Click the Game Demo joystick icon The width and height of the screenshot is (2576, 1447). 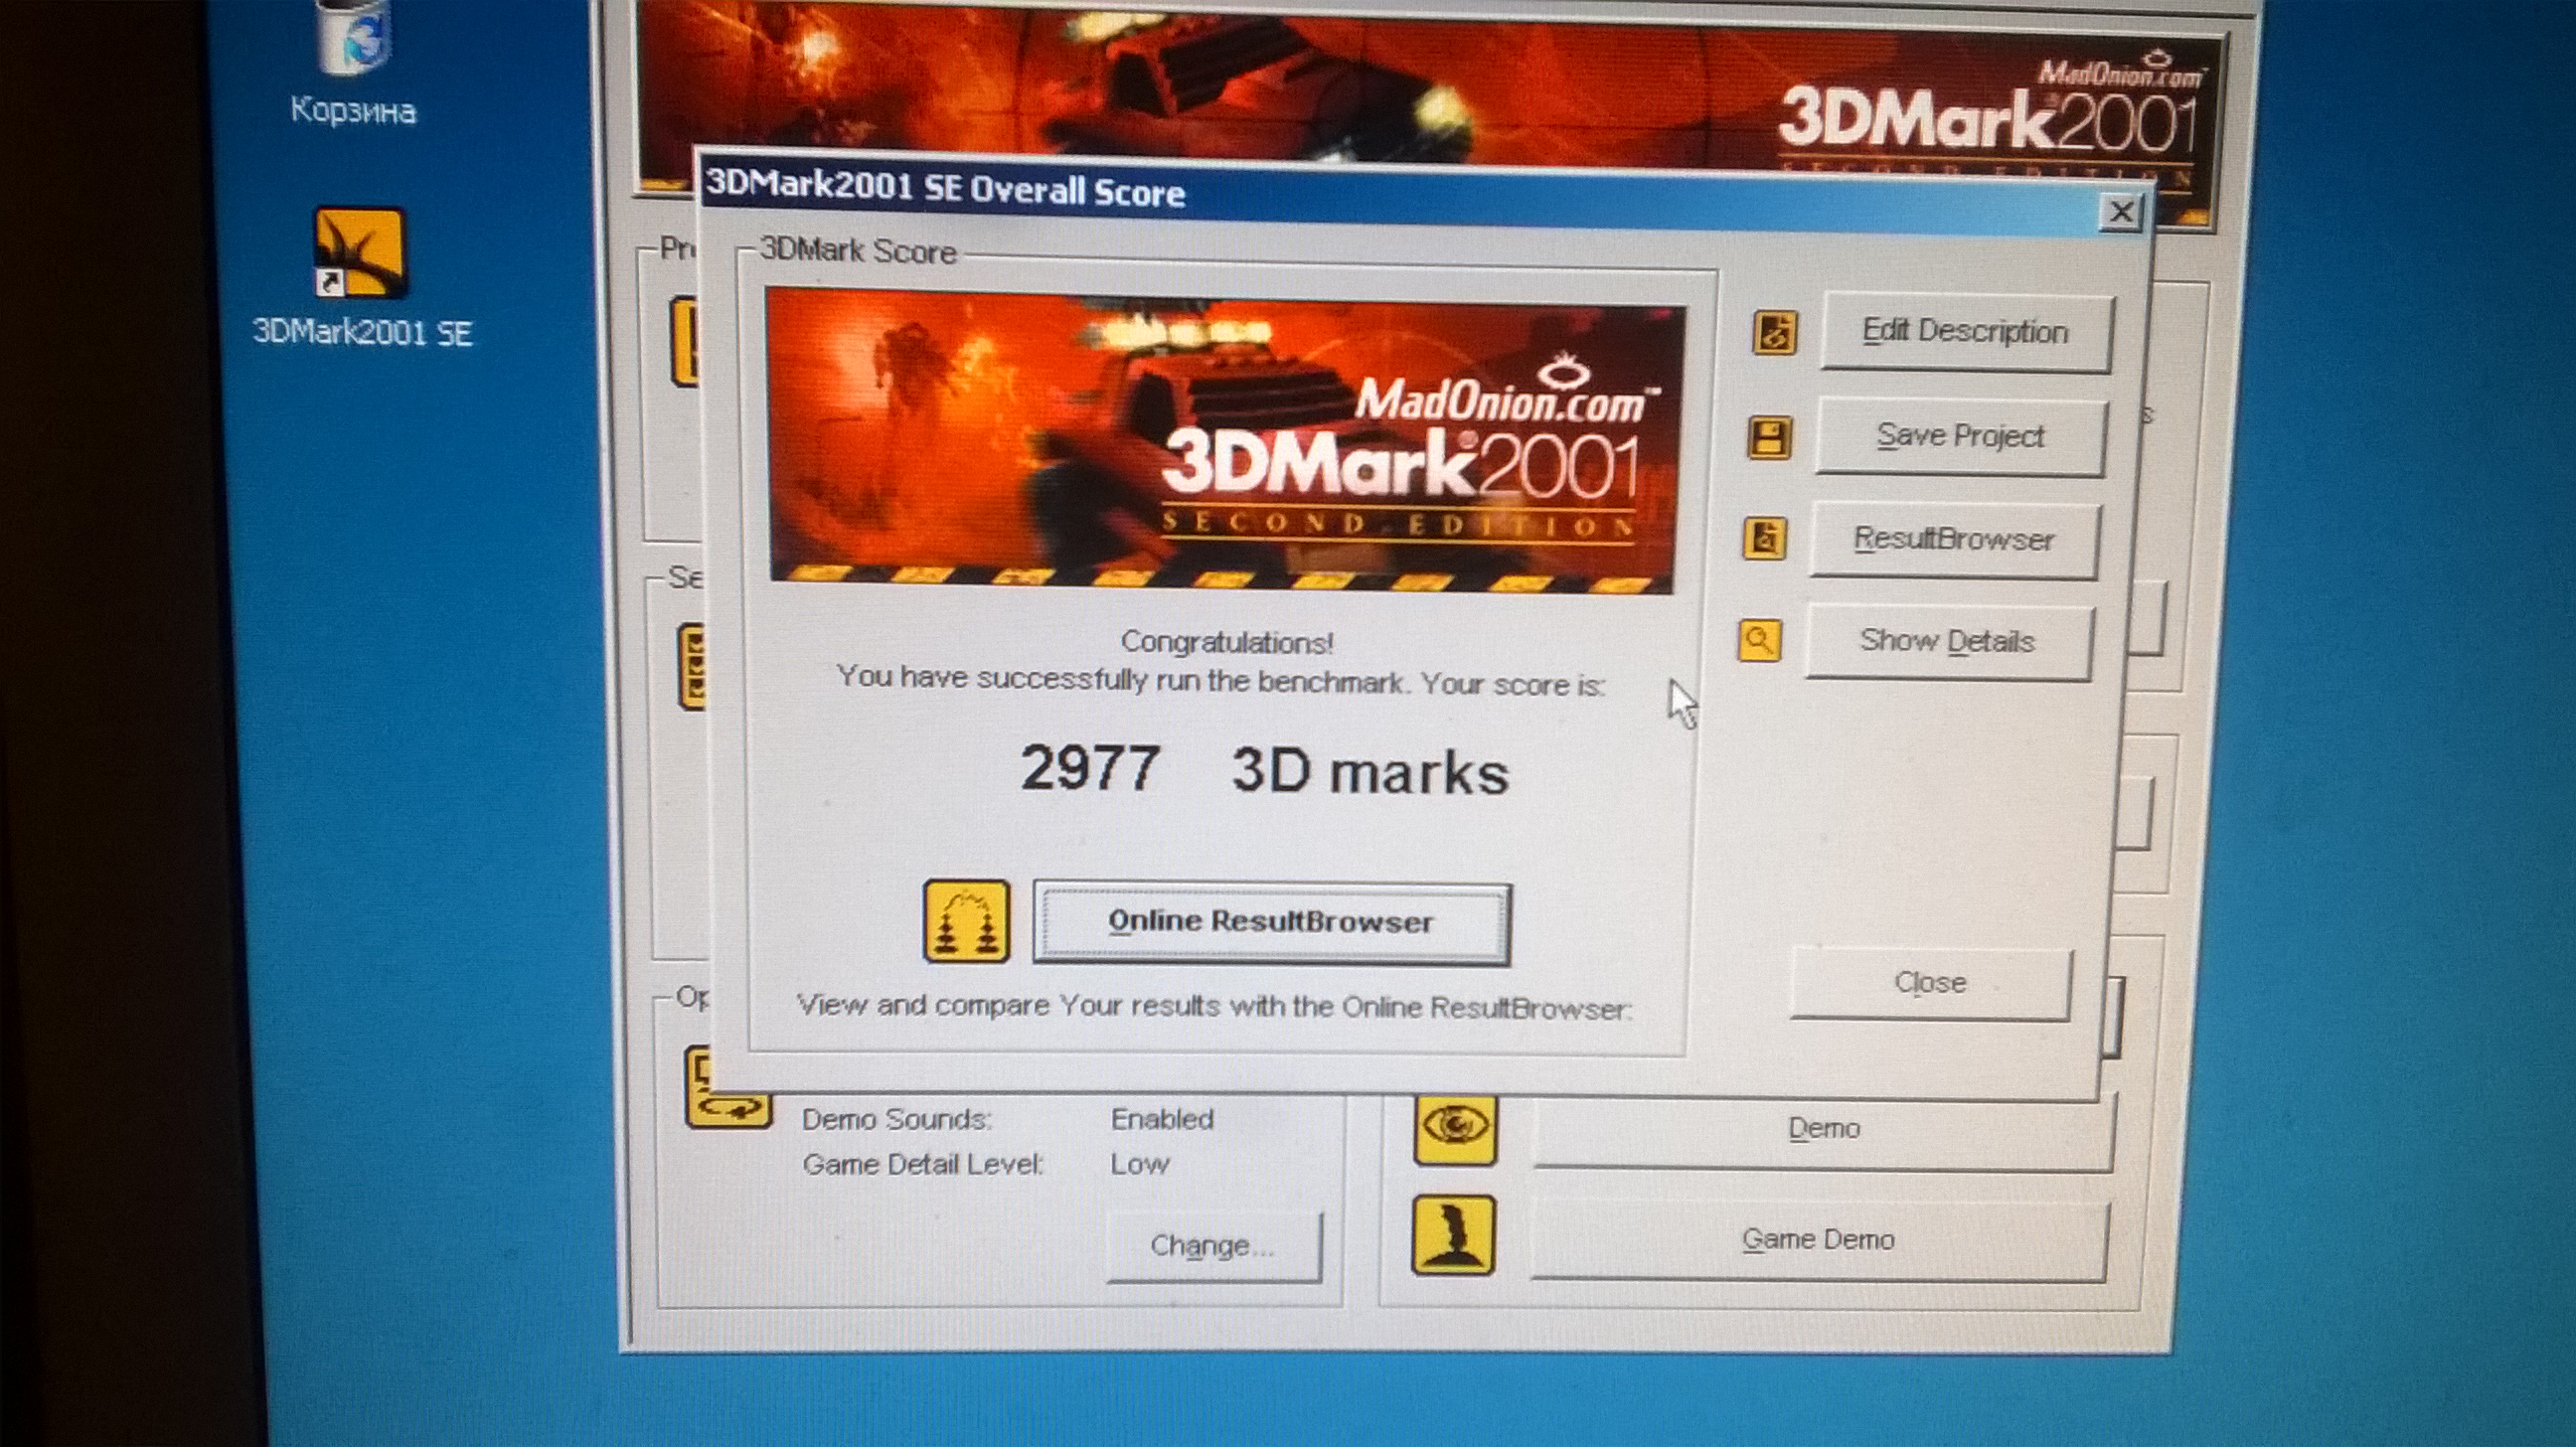pos(1453,1237)
